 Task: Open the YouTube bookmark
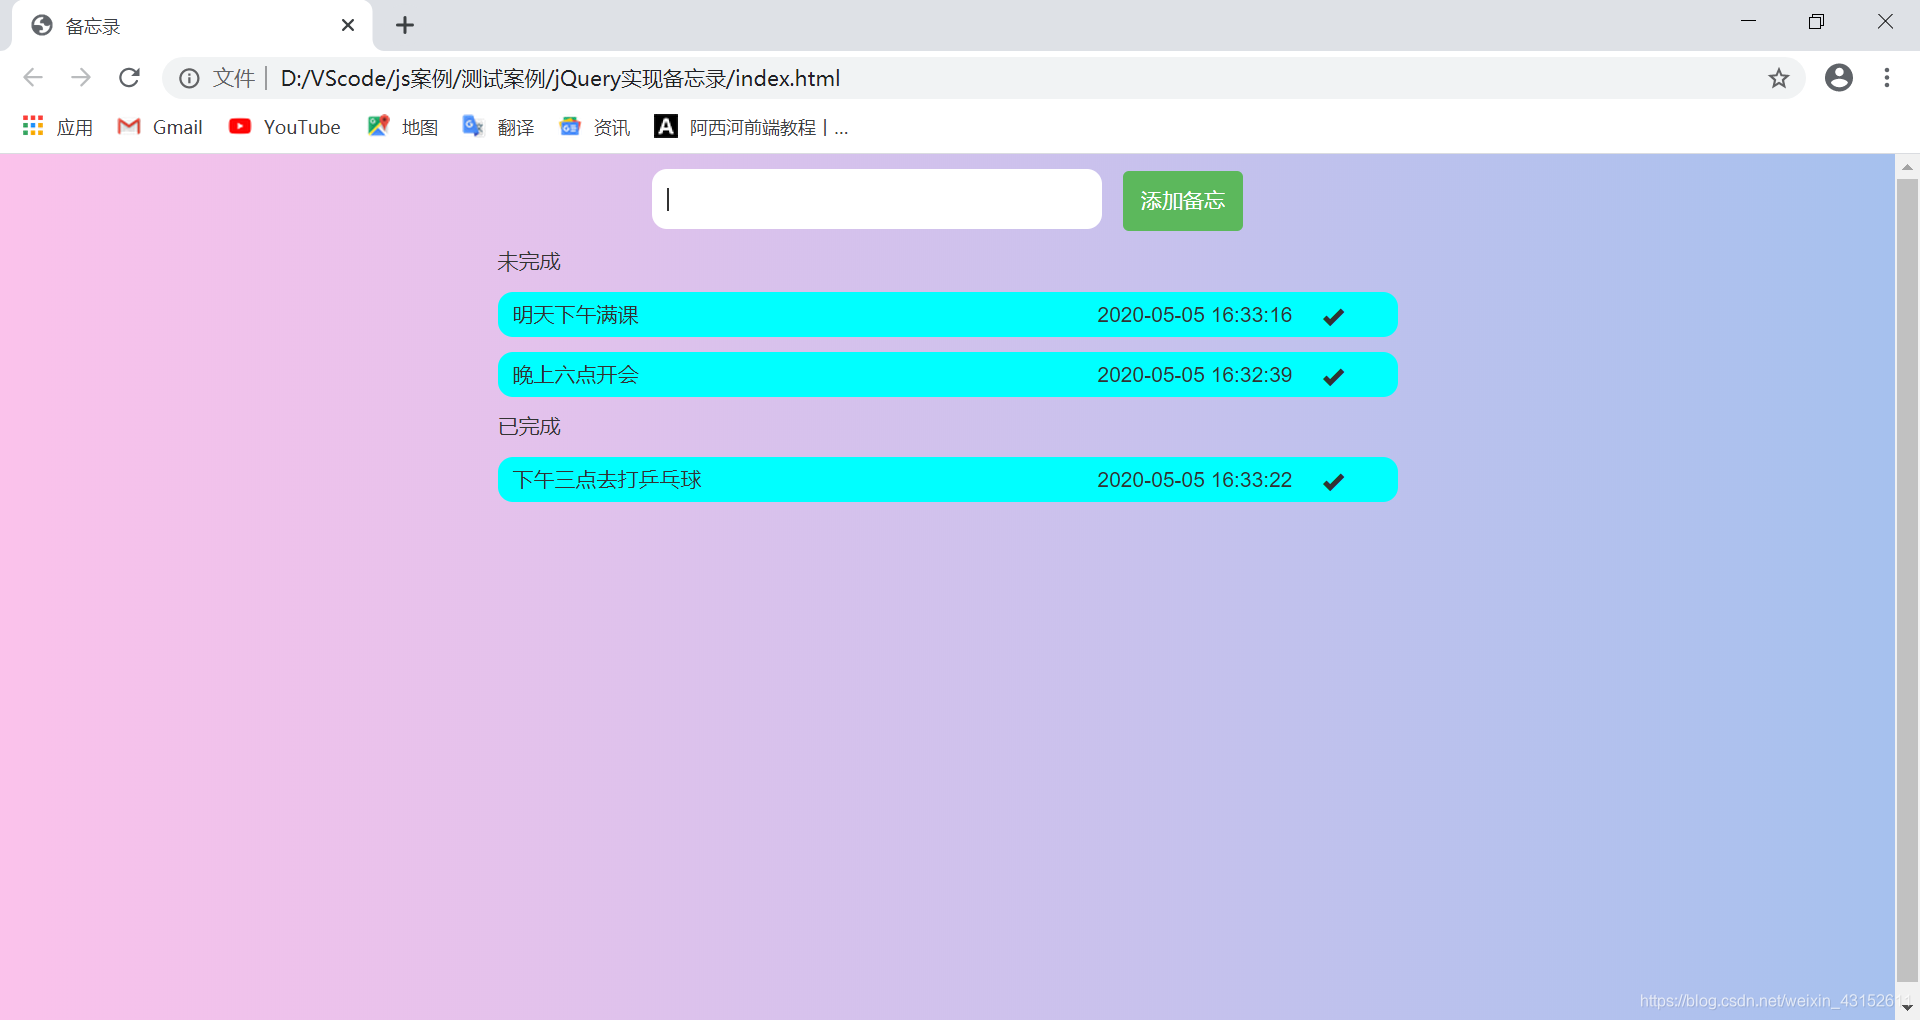coord(285,127)
